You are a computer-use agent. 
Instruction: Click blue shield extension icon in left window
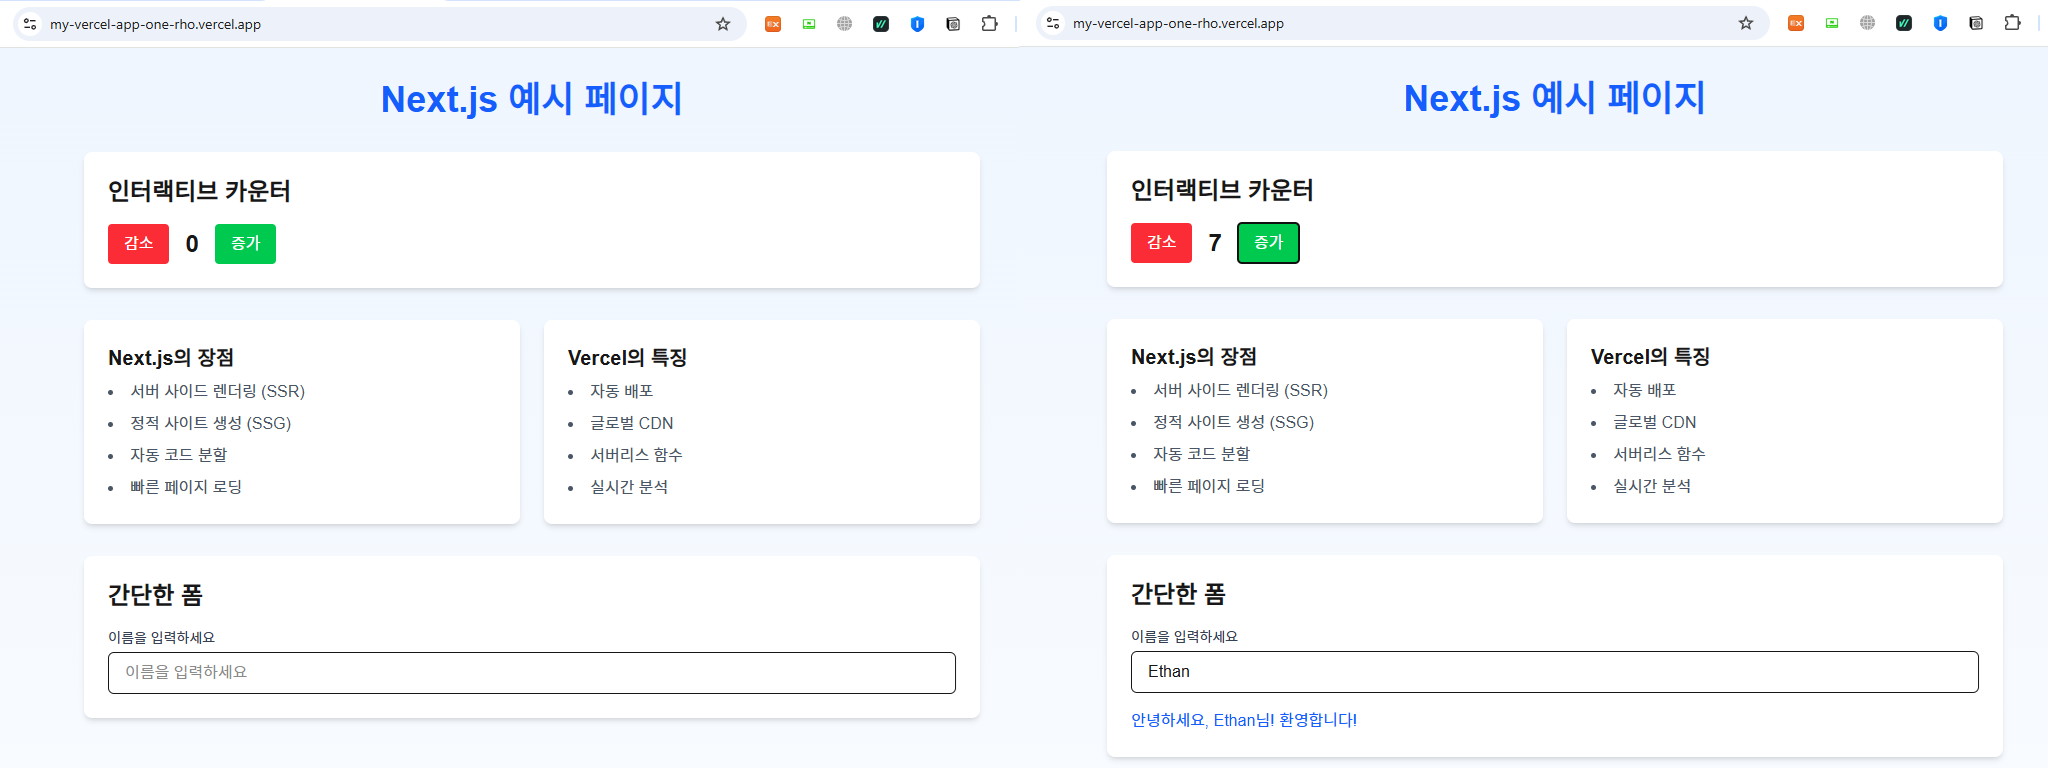[917, 24]
